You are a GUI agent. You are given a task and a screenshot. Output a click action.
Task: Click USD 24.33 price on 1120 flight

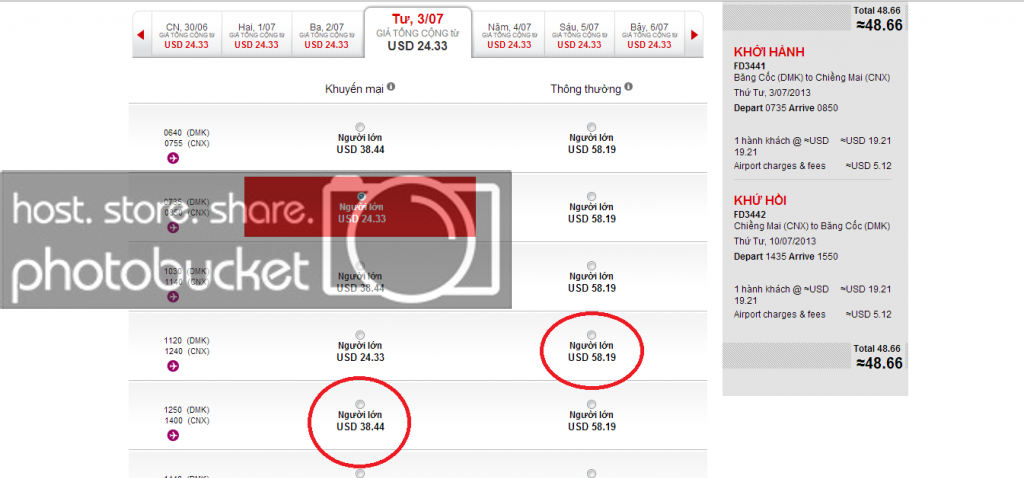(x=360, y=357)
